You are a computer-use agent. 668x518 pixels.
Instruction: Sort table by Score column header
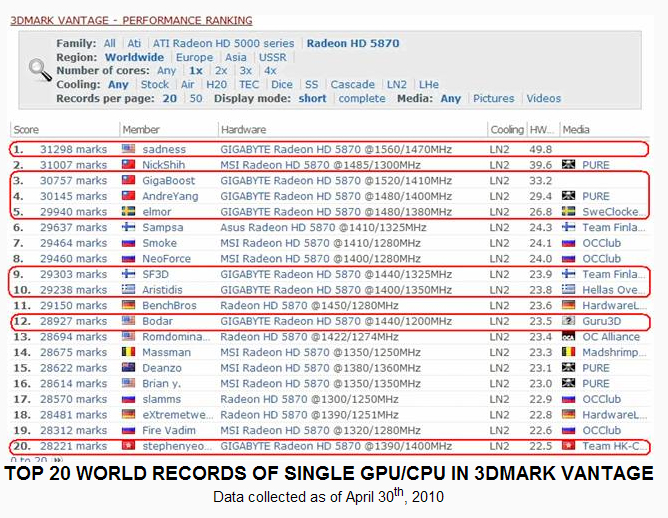point(26,130)
